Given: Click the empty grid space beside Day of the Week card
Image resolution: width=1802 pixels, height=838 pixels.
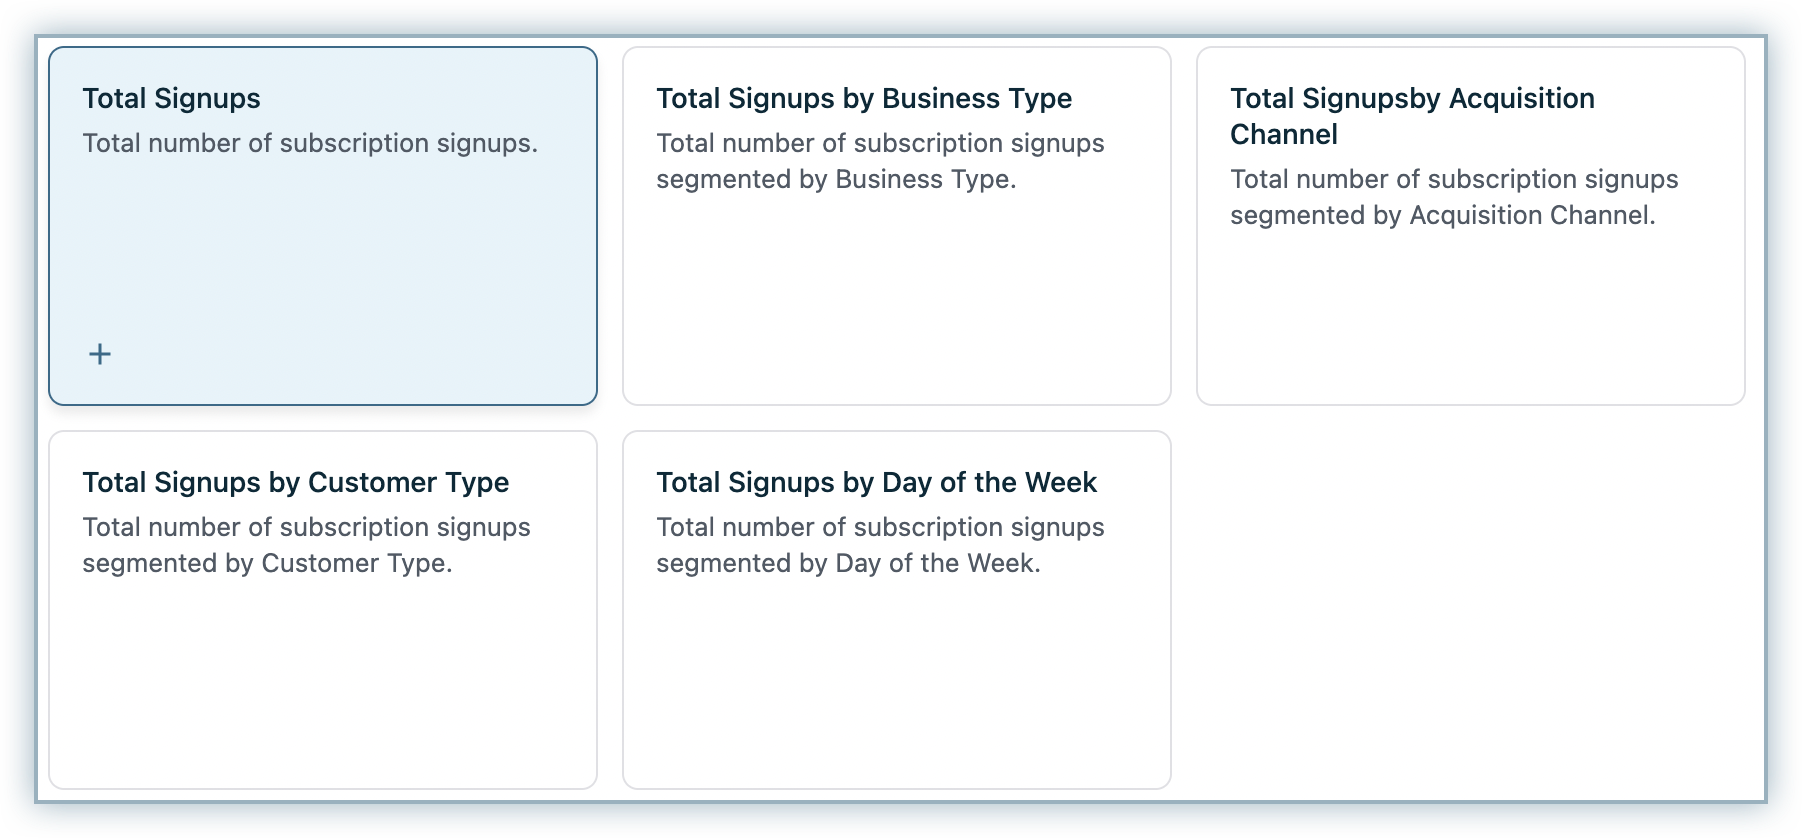Looking at the screenshot, I should [x=1470, y=610].
